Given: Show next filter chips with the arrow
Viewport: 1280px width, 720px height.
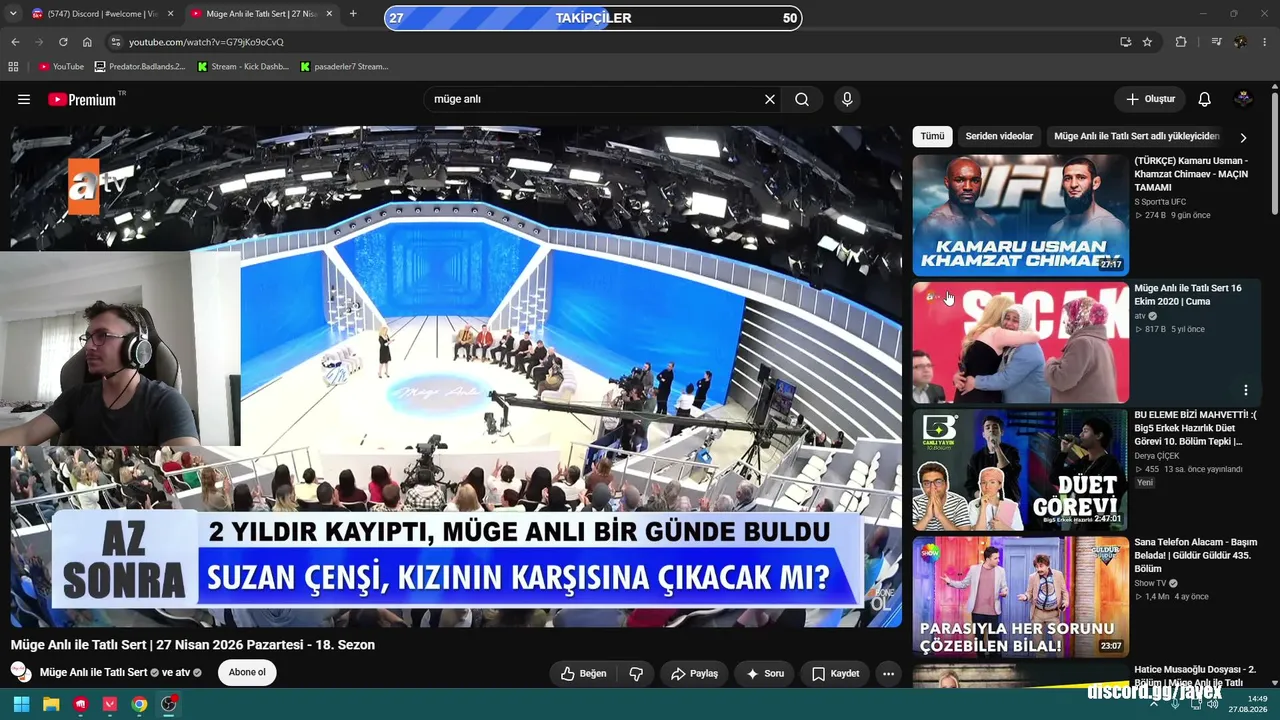Looking at the screenshot, I should (1243, 137).
